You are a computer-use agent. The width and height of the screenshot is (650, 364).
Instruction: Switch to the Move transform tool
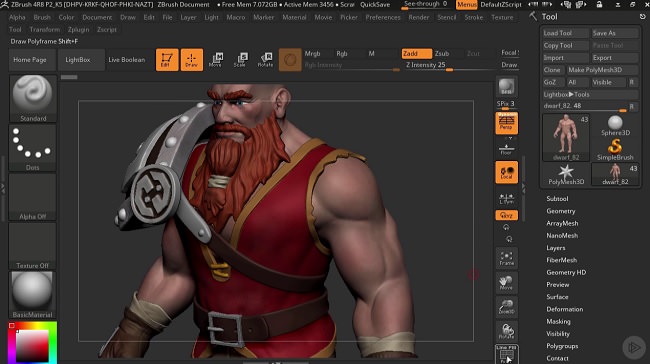[216, 60]
